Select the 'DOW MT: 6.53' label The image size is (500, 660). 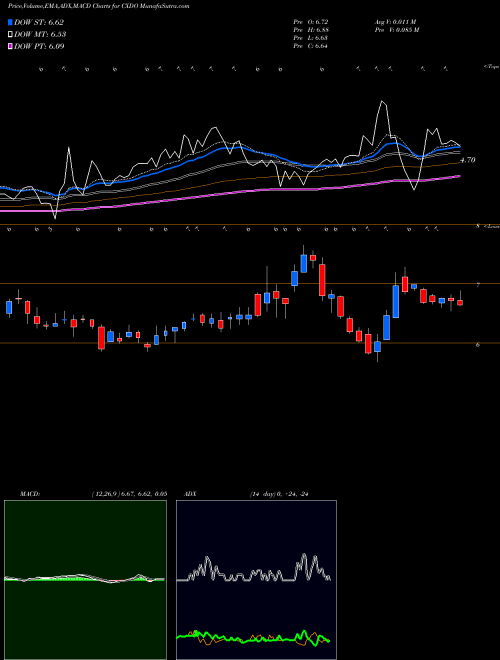tap(40, 34)
